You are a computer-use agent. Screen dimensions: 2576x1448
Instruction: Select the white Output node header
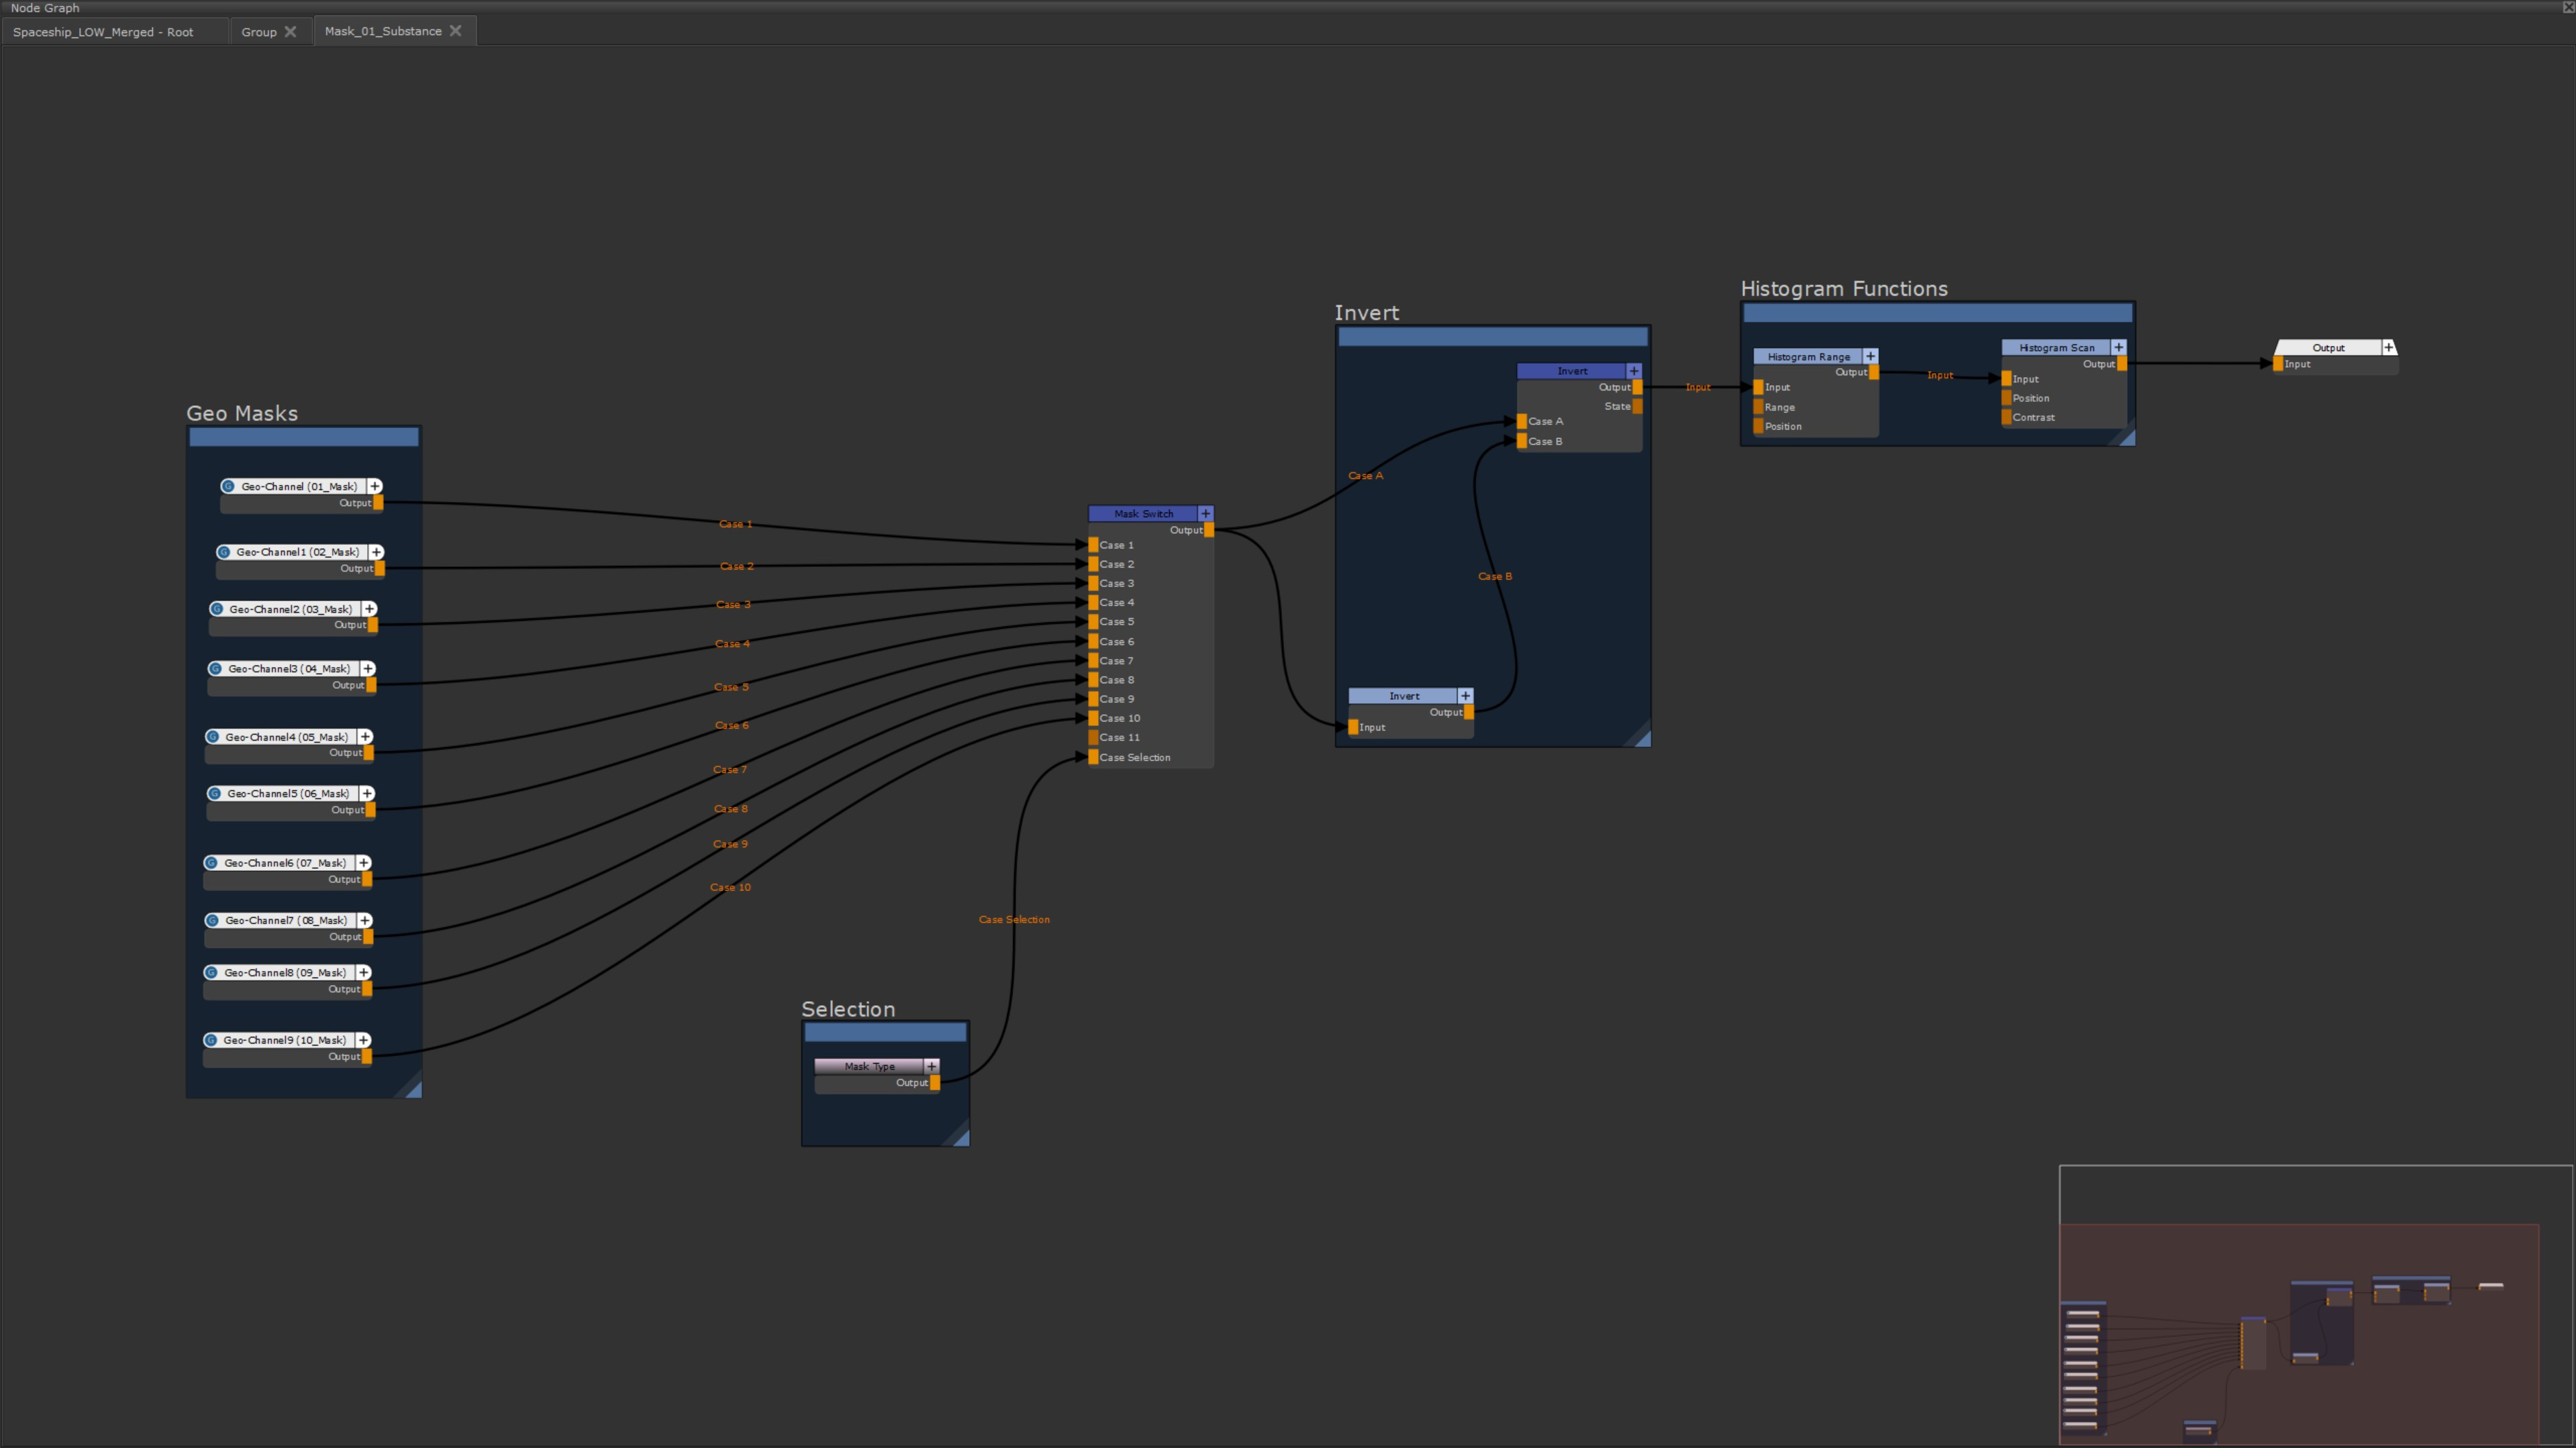click(2328, 347)
